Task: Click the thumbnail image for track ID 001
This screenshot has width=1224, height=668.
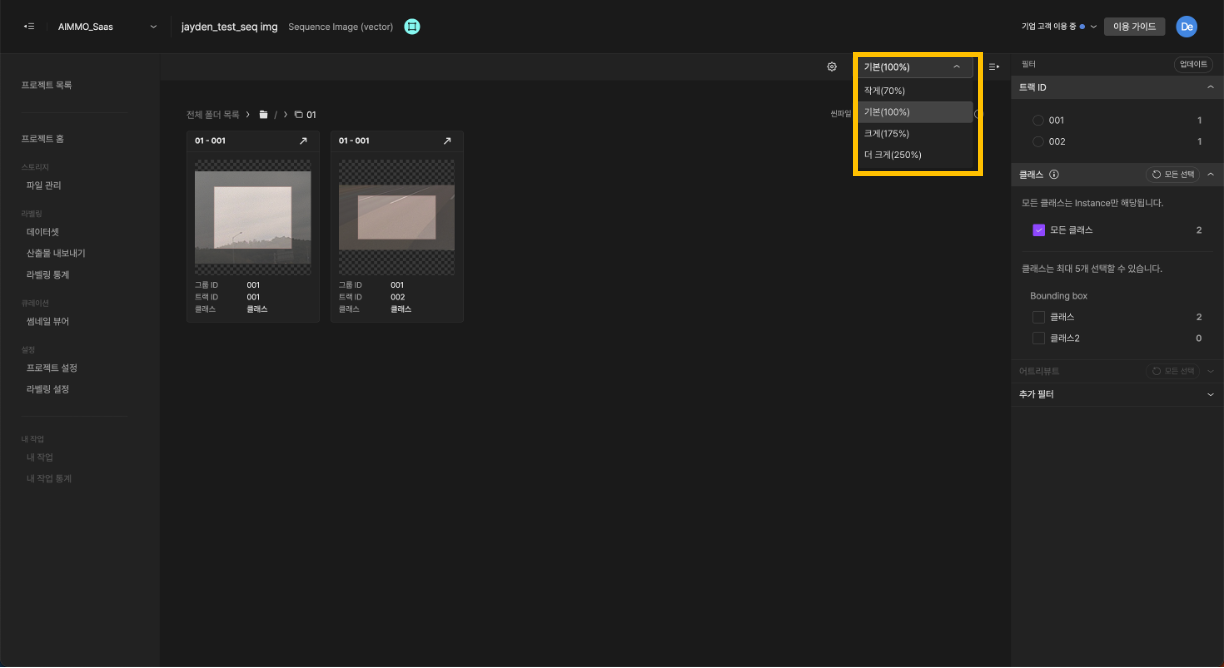Action: 253,217
